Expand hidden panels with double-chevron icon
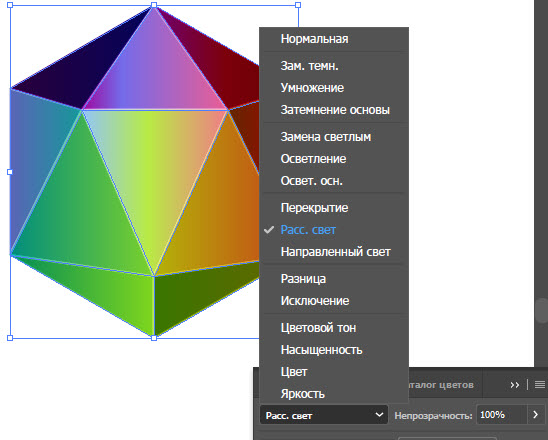 [514, 385]
